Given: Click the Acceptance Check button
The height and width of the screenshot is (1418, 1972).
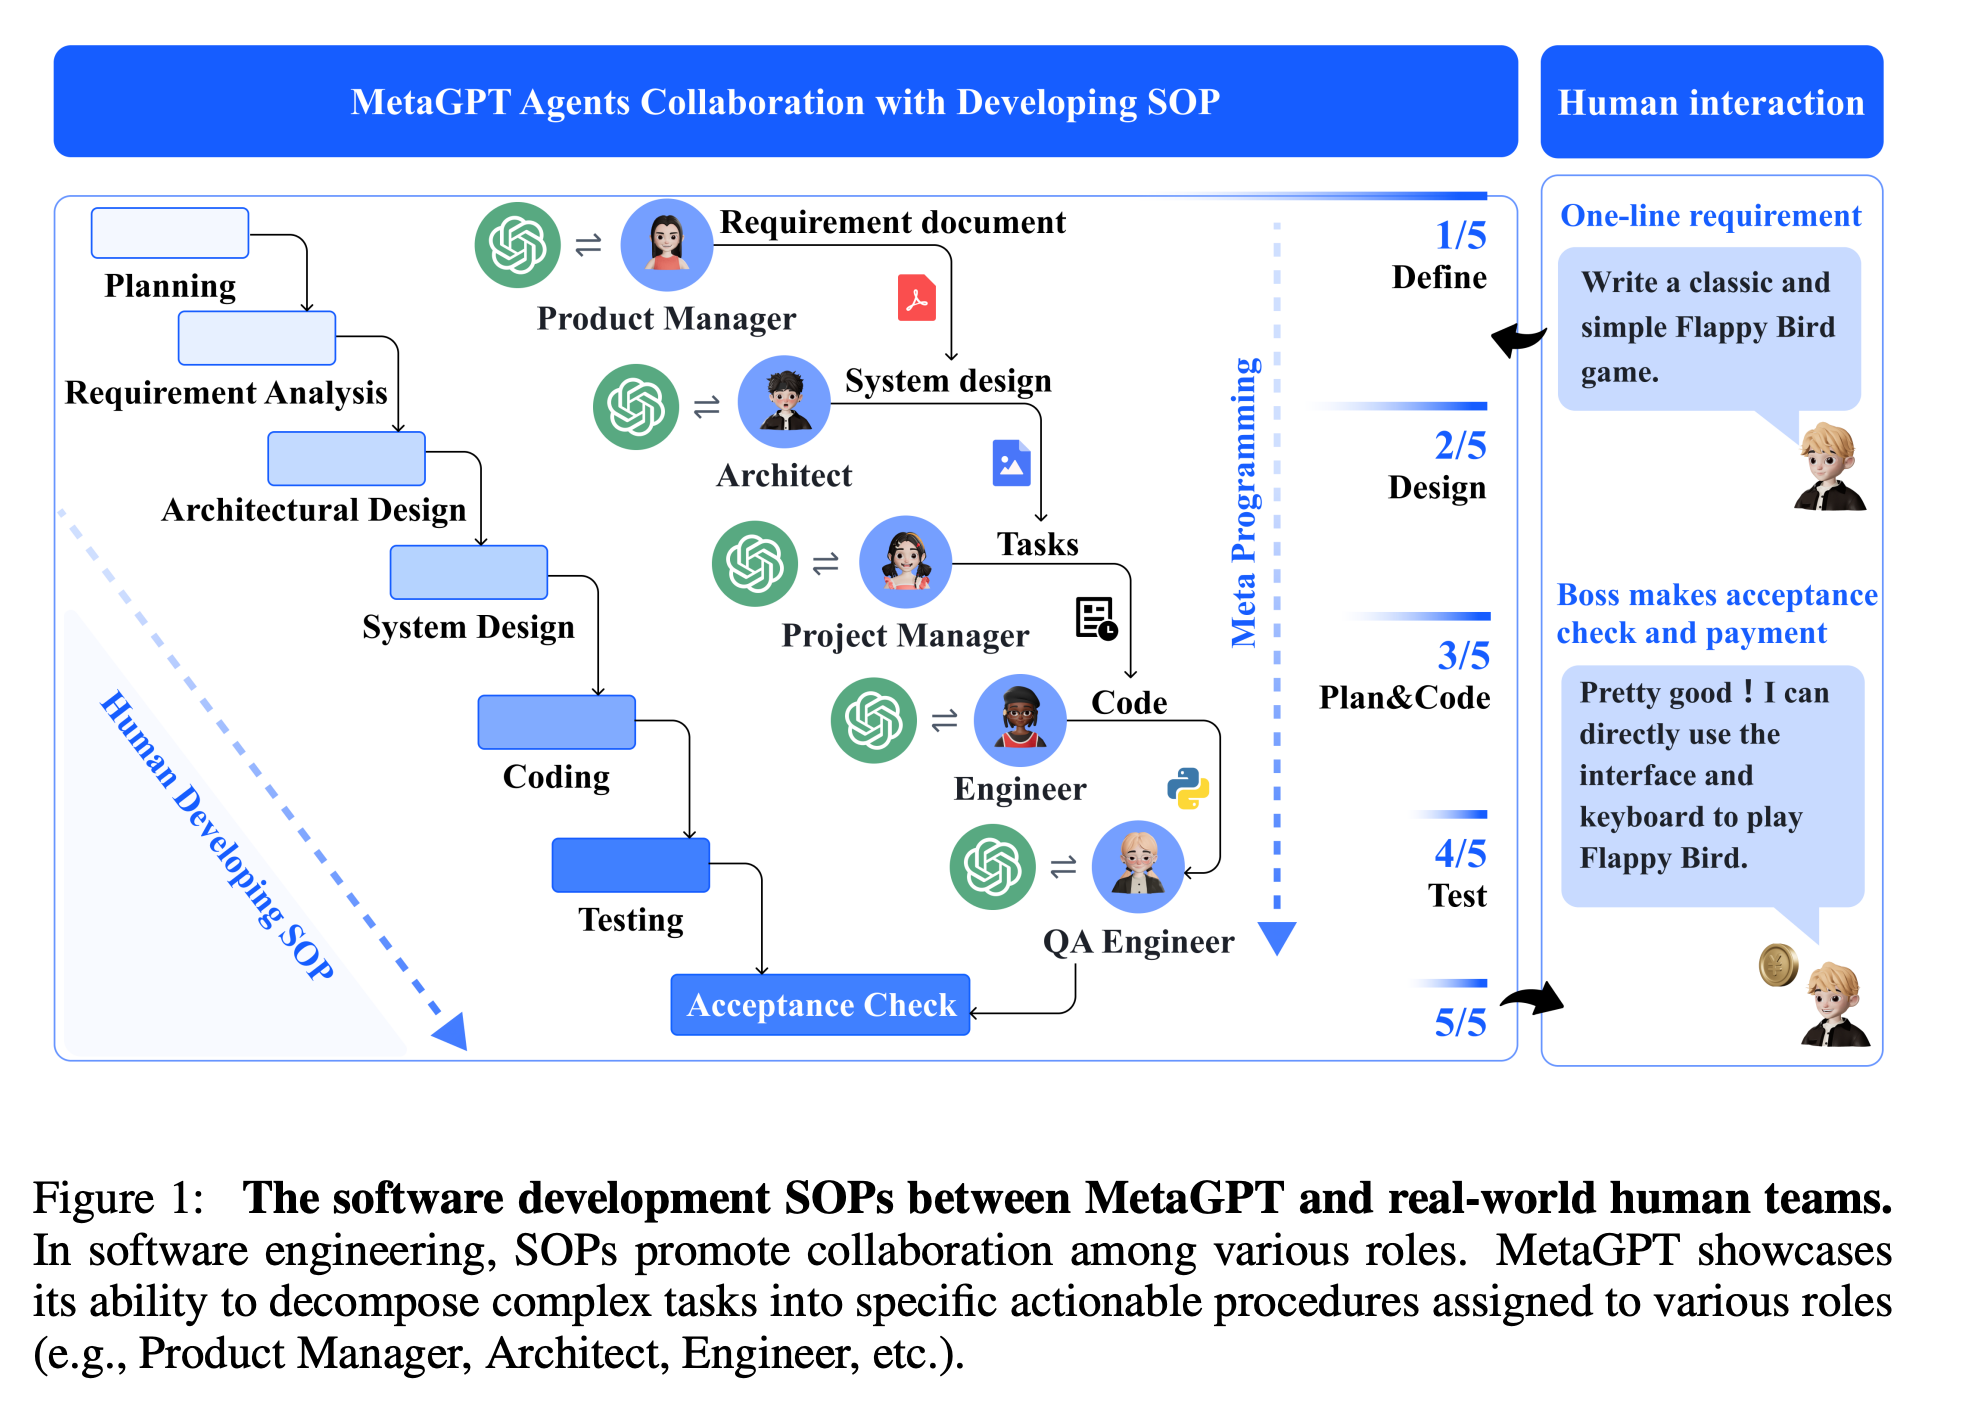Looking at the screenshot, I should [820, 1004].
